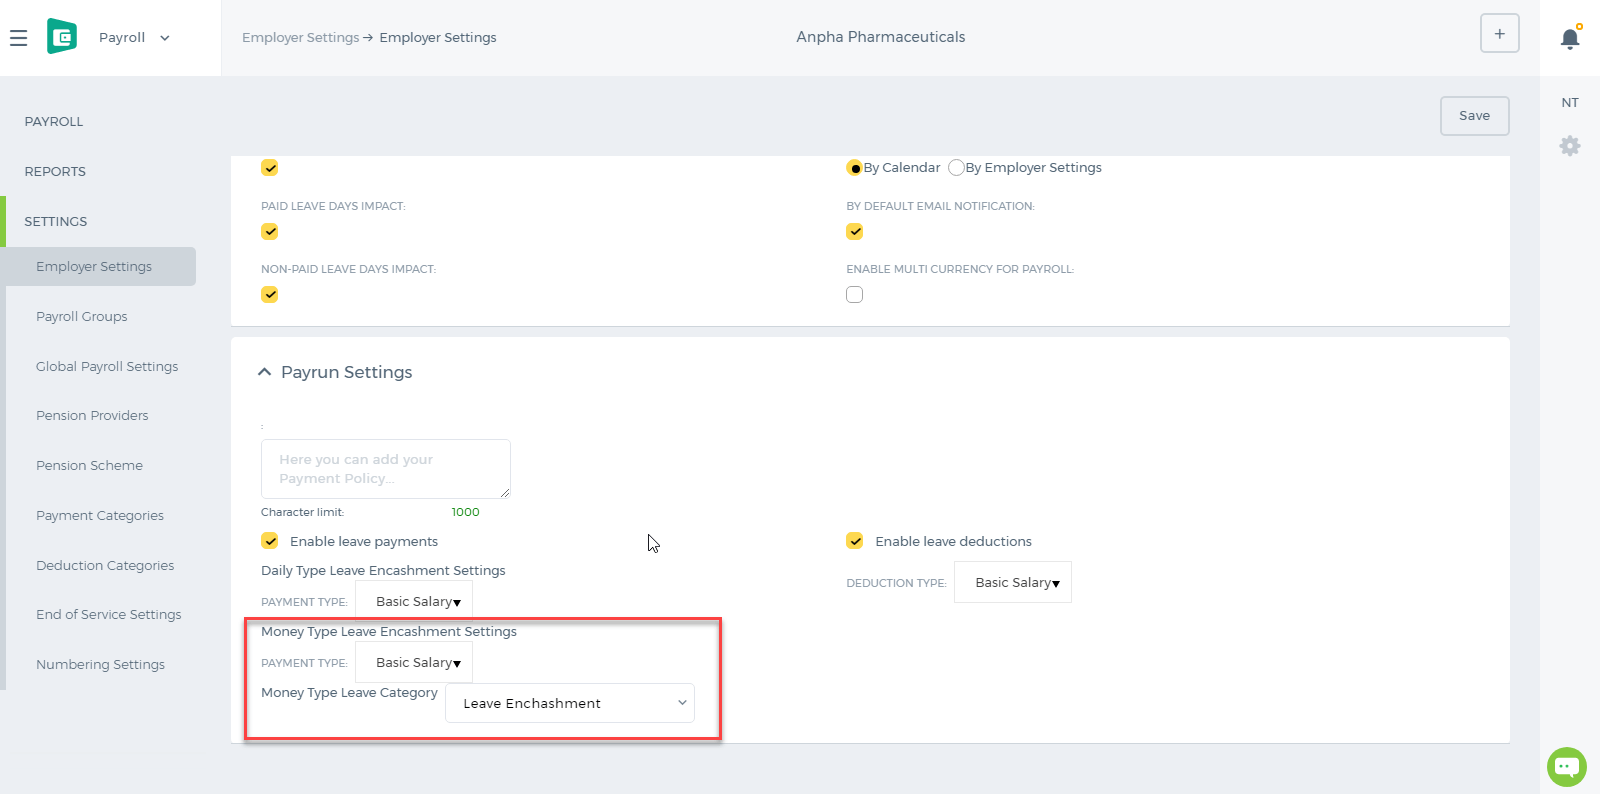
Task: Click the Anpha Pharmaceuticals company title
Action: [881, 37]
